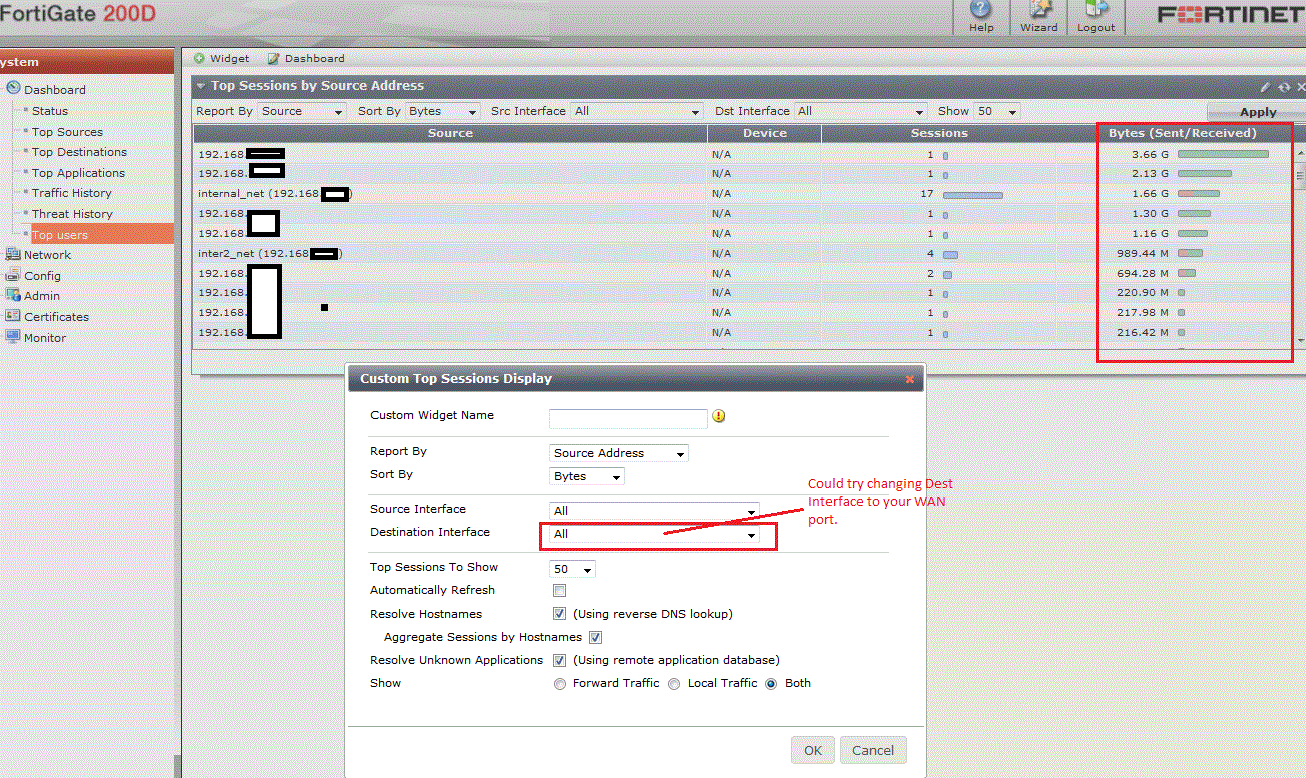This screenshot has width=1306, height=778.
Task: Click the yellow warning icon beside Custom Widget Name
Action: tap(718, 416)
